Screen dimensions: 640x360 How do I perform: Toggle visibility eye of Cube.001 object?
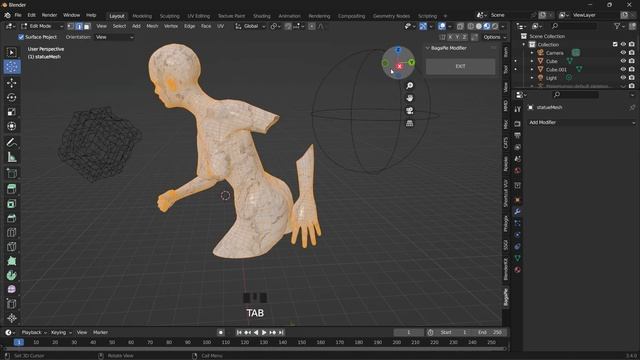click(x=623, y=69)
